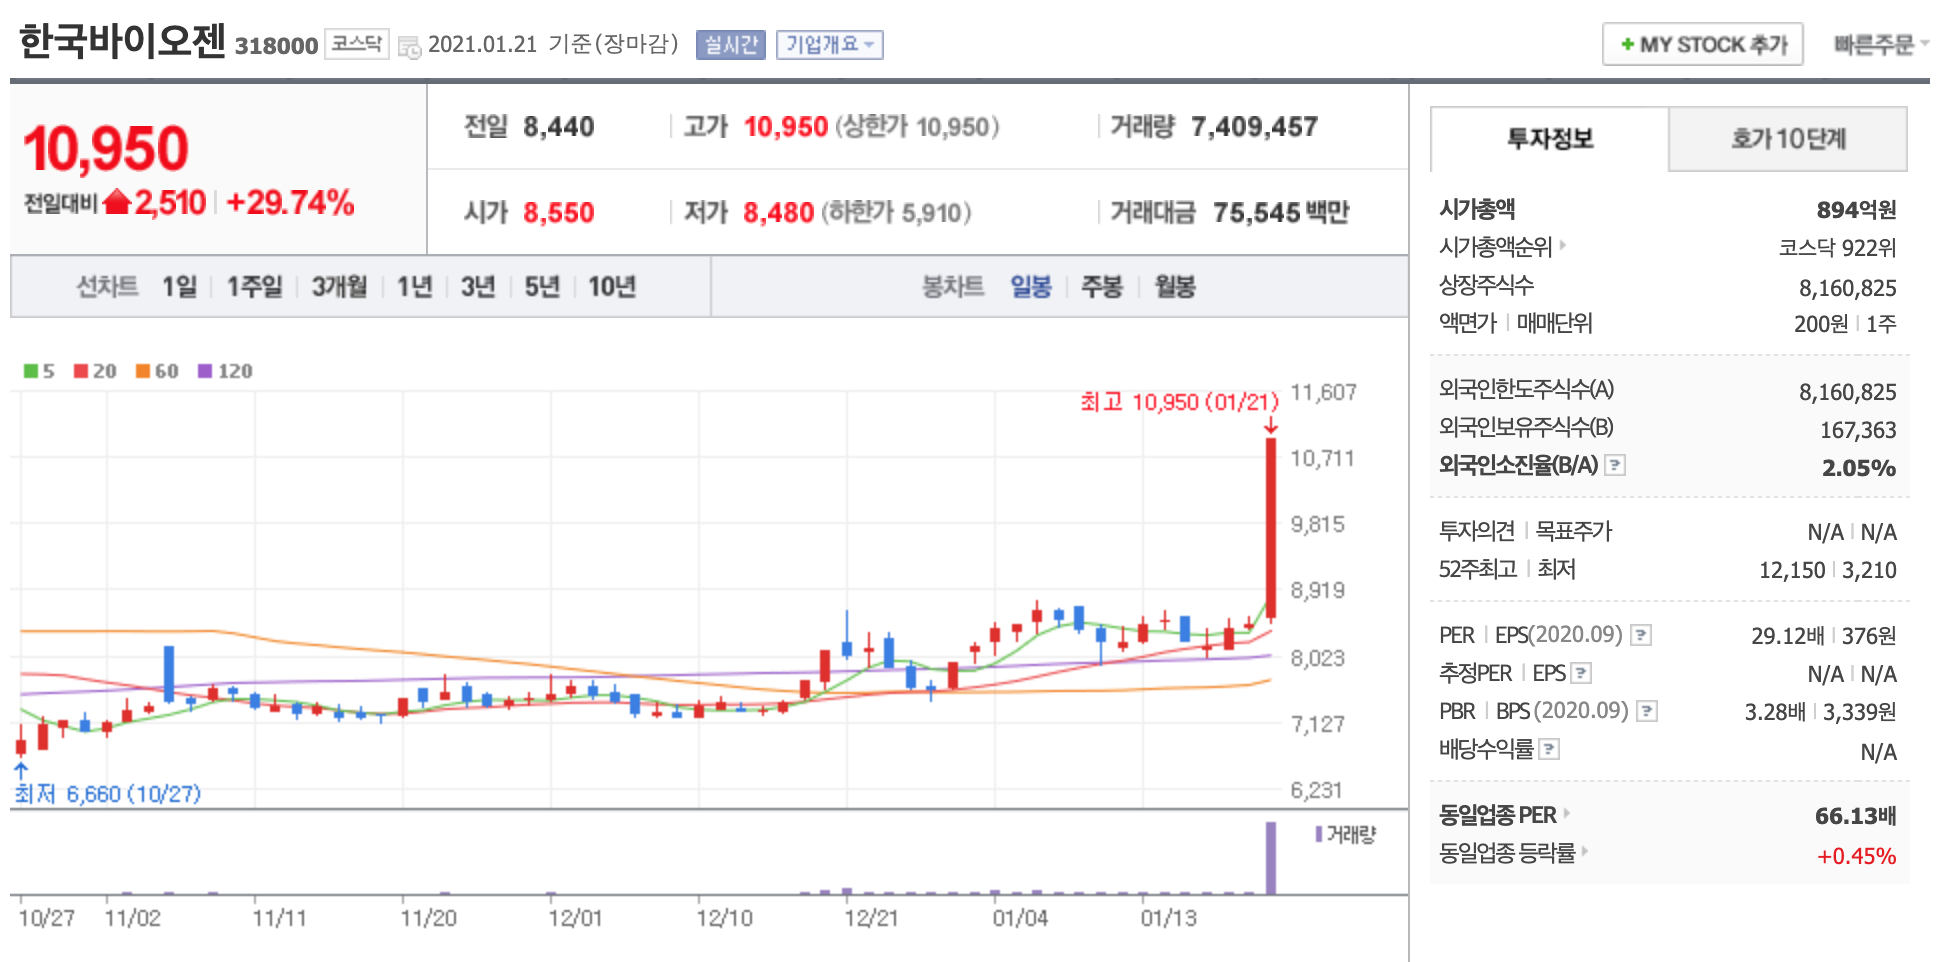This screenshot has height=962, width=1952.
Task: Click the 외국인소진율 value 2.05%
Action: pyautogui.click(x=1859, y=468)
